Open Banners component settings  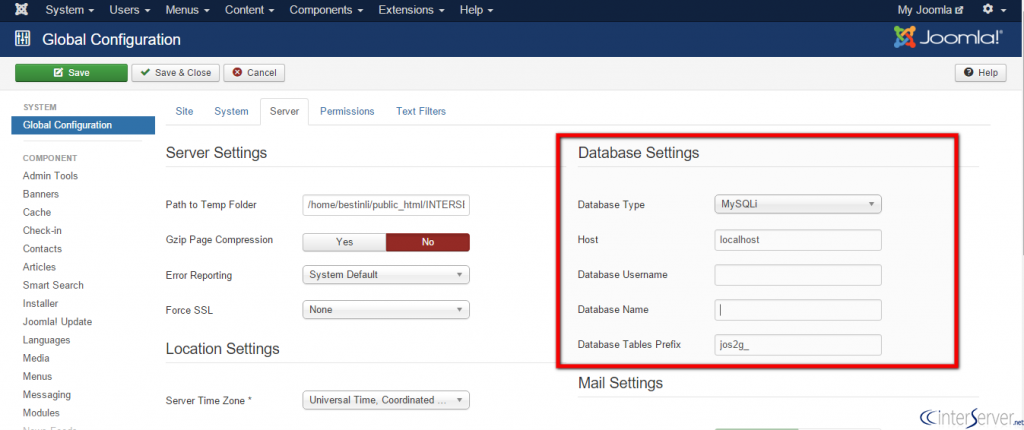click(40, 194)
